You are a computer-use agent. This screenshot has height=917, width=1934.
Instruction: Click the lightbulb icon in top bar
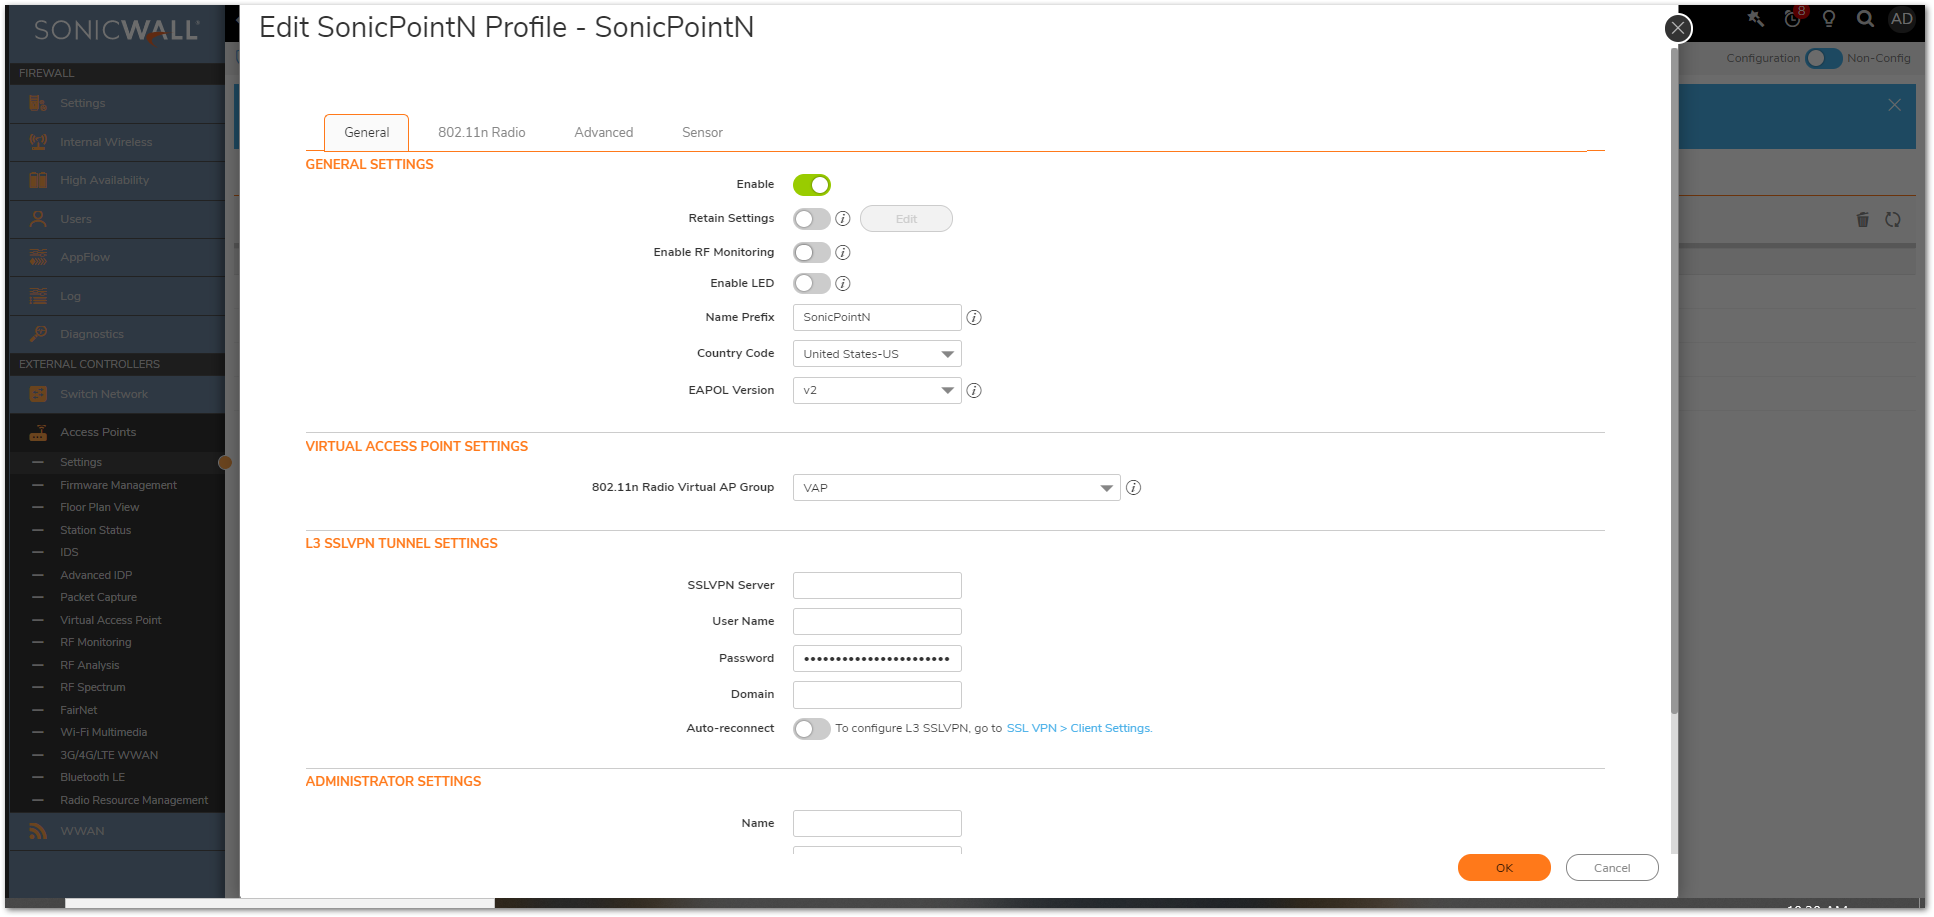(1829, 19)
